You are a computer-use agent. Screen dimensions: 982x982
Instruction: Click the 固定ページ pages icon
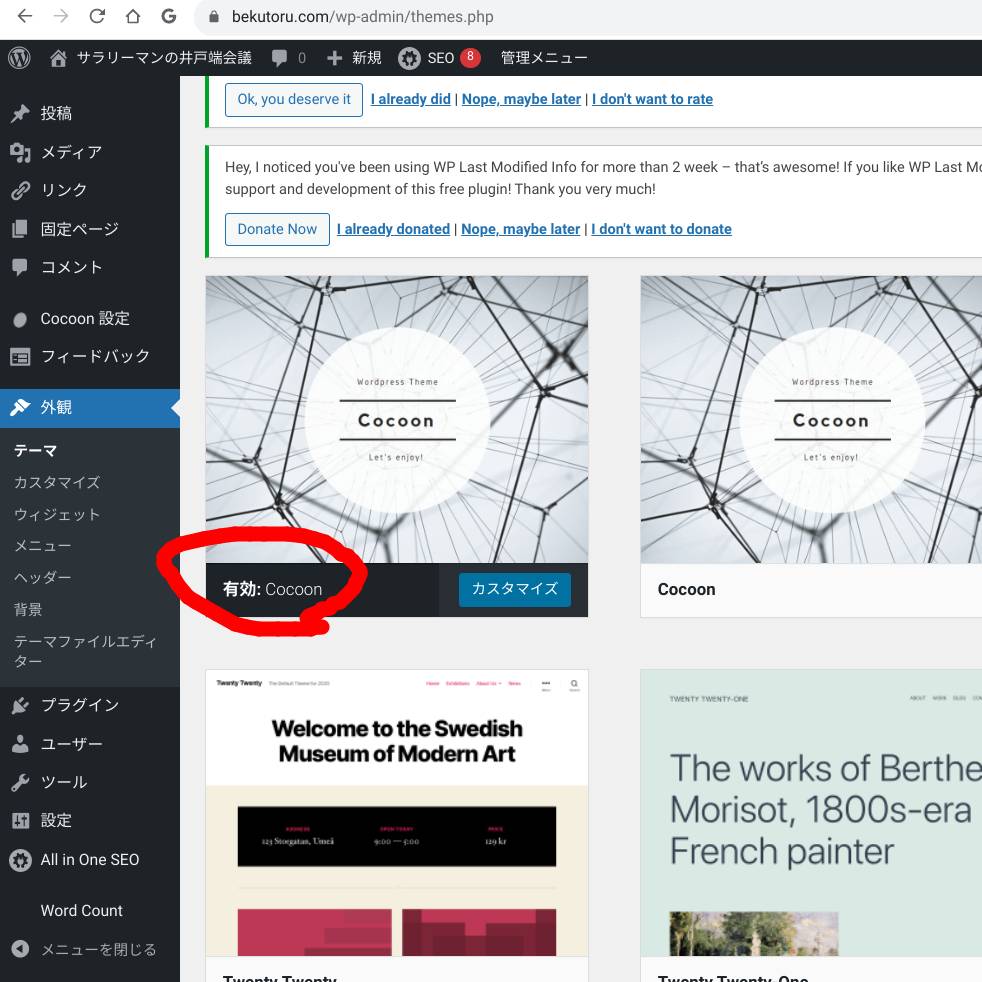(x=20, y=229)
